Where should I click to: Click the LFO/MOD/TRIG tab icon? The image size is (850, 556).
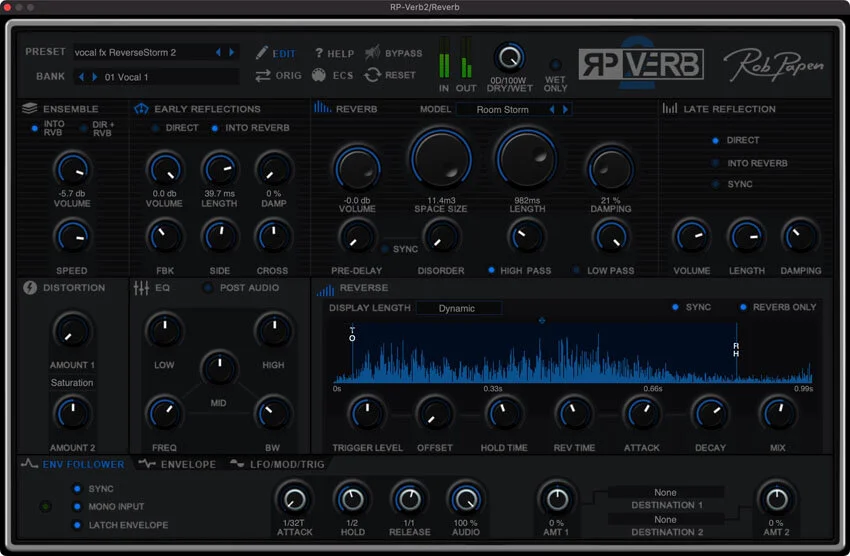pyautogui.click(x=237, y=463)
